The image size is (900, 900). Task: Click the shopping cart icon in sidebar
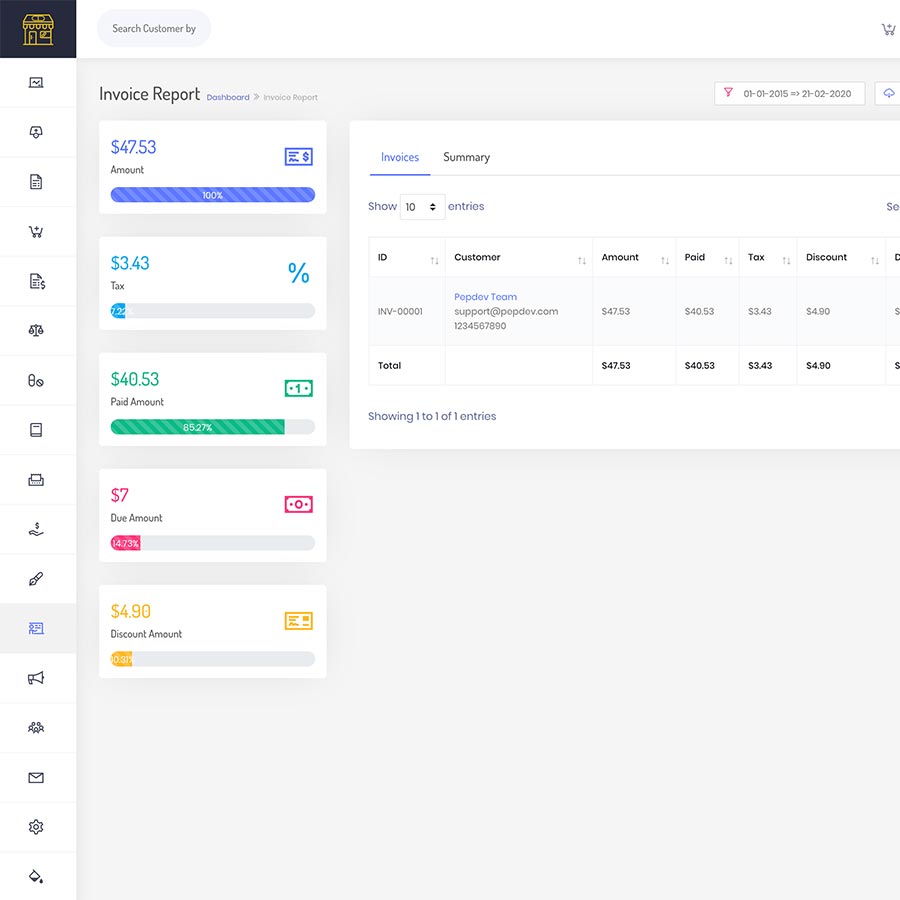pos(36,232)
